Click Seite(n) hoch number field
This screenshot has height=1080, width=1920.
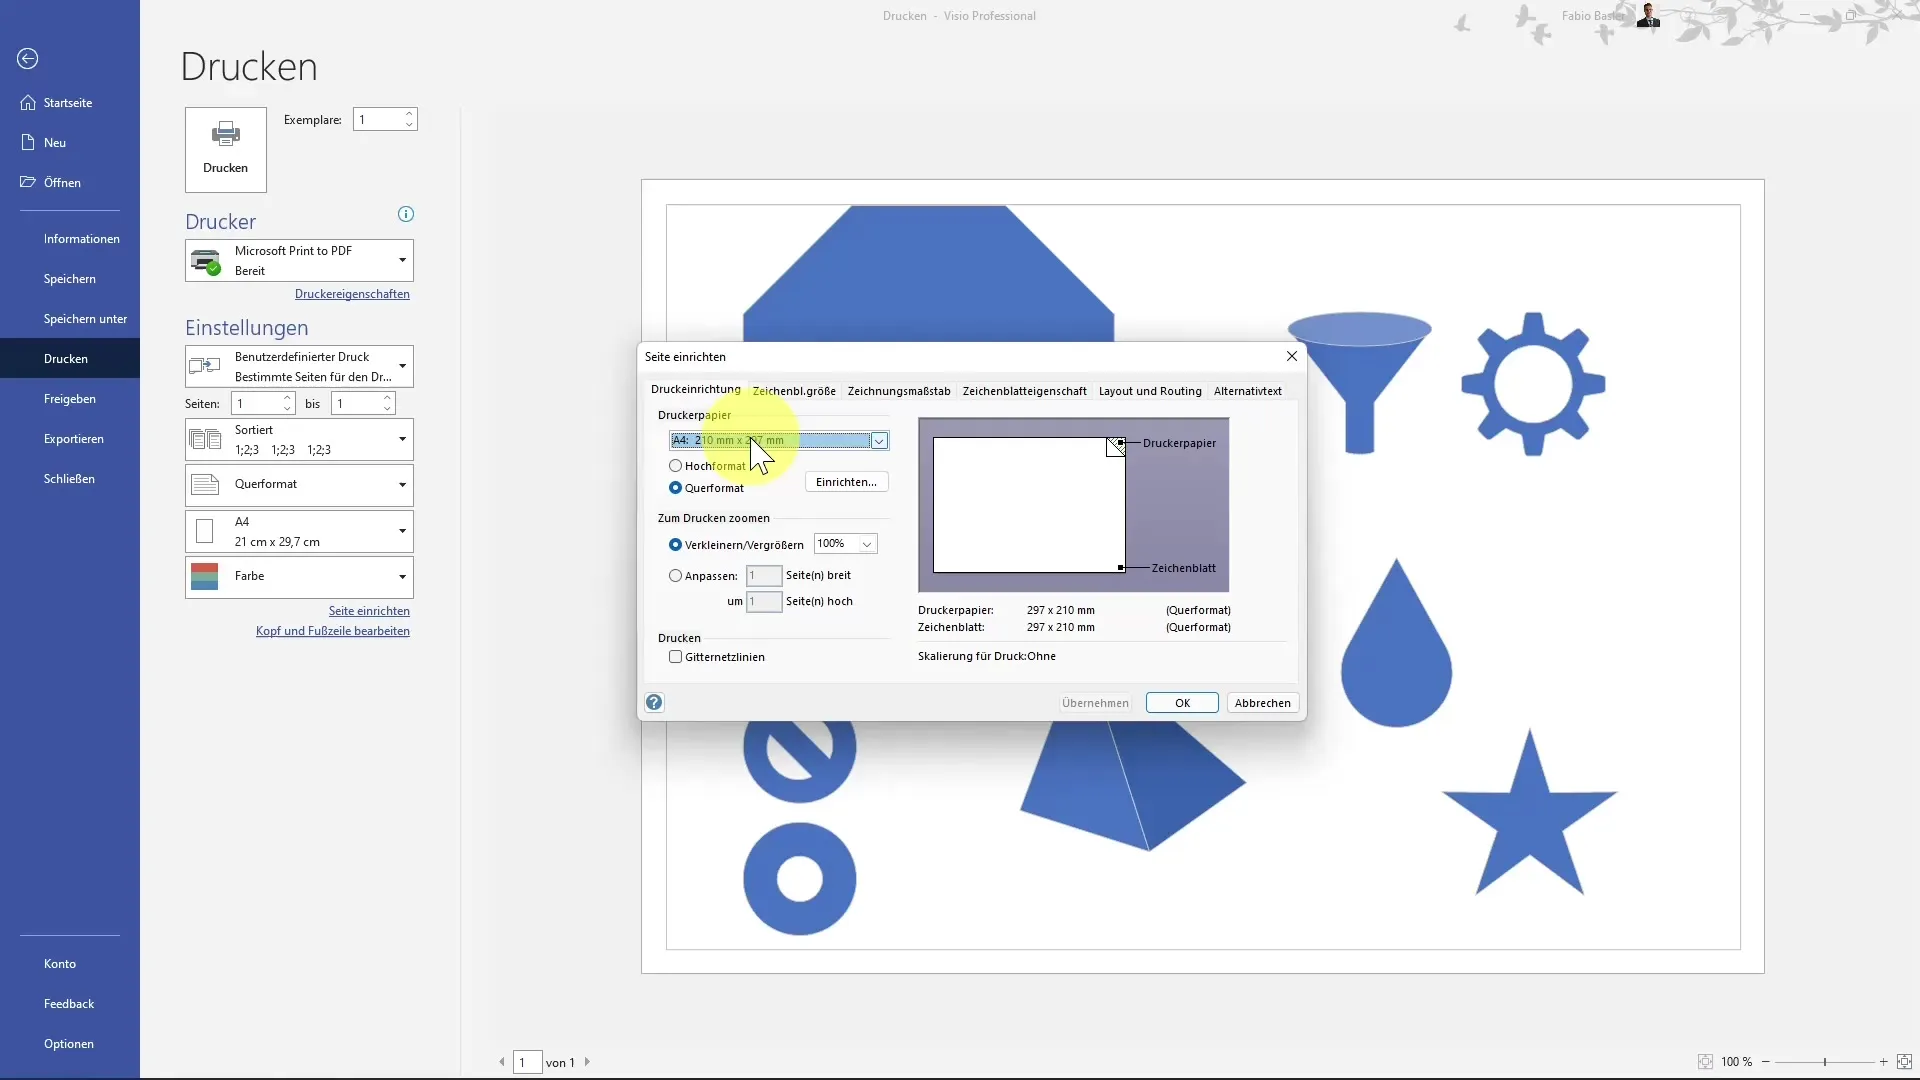[764, 602]
